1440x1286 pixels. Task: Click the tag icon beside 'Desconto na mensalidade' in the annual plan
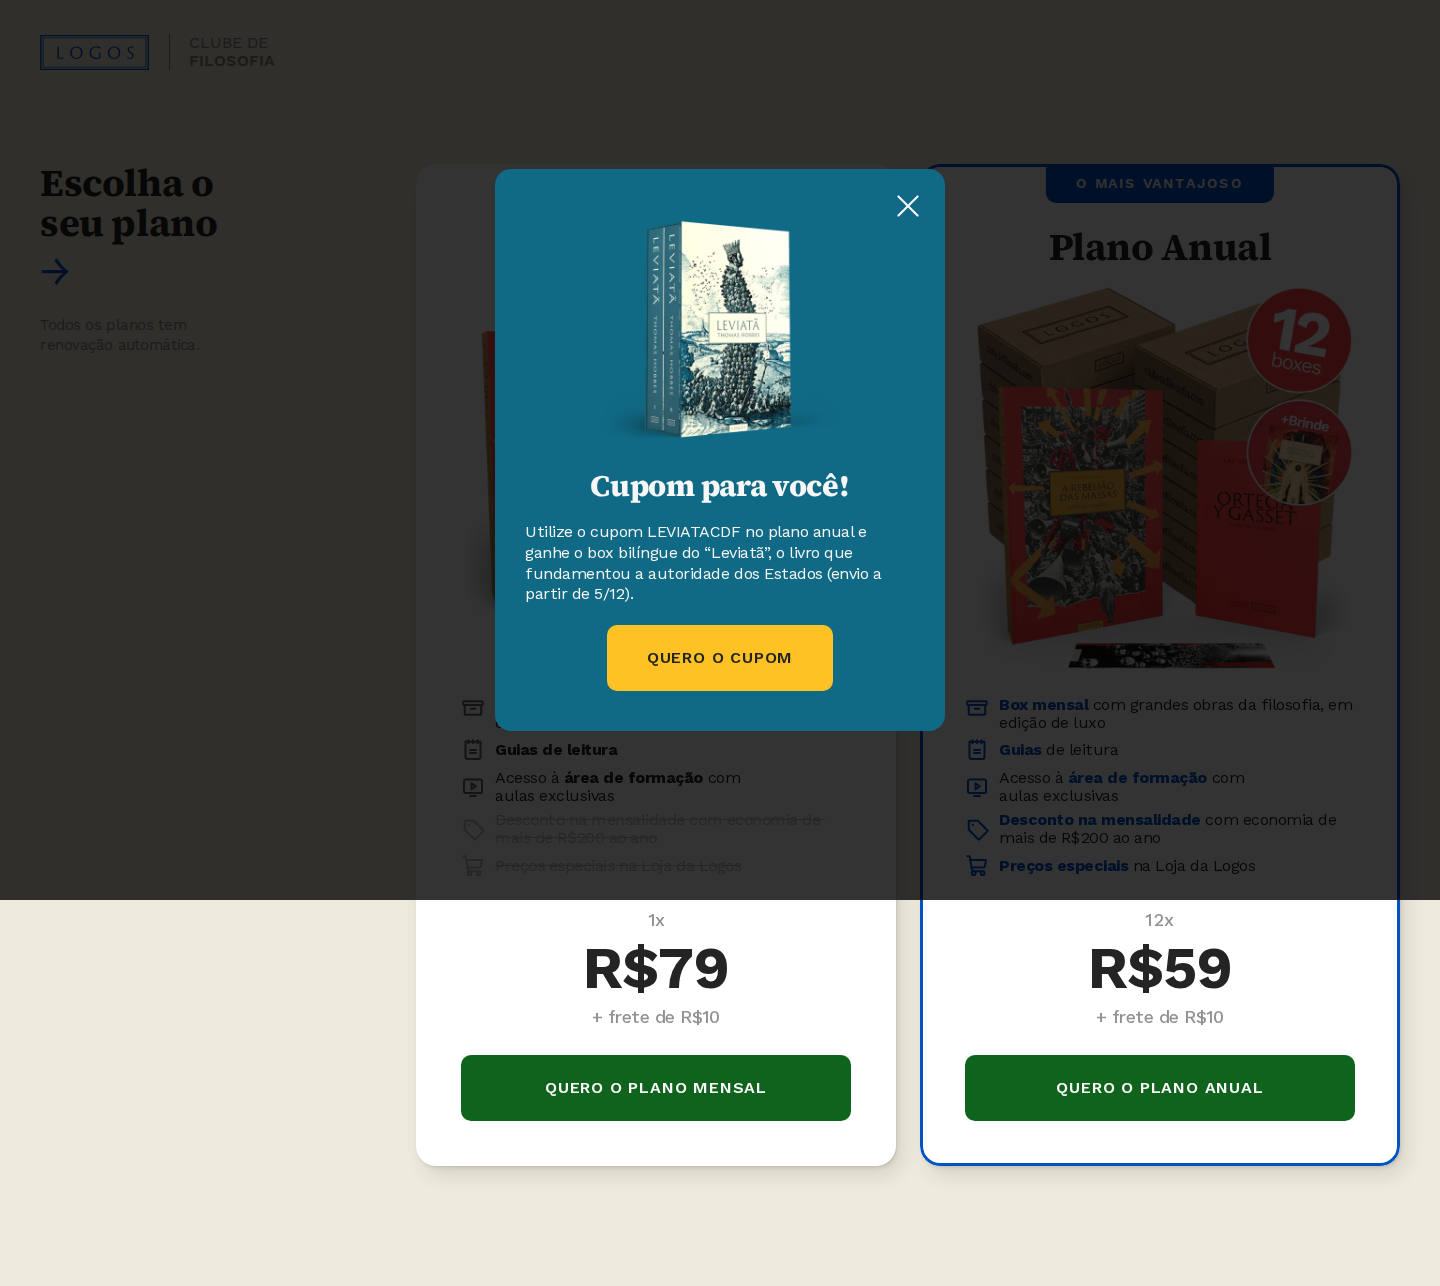977,829
